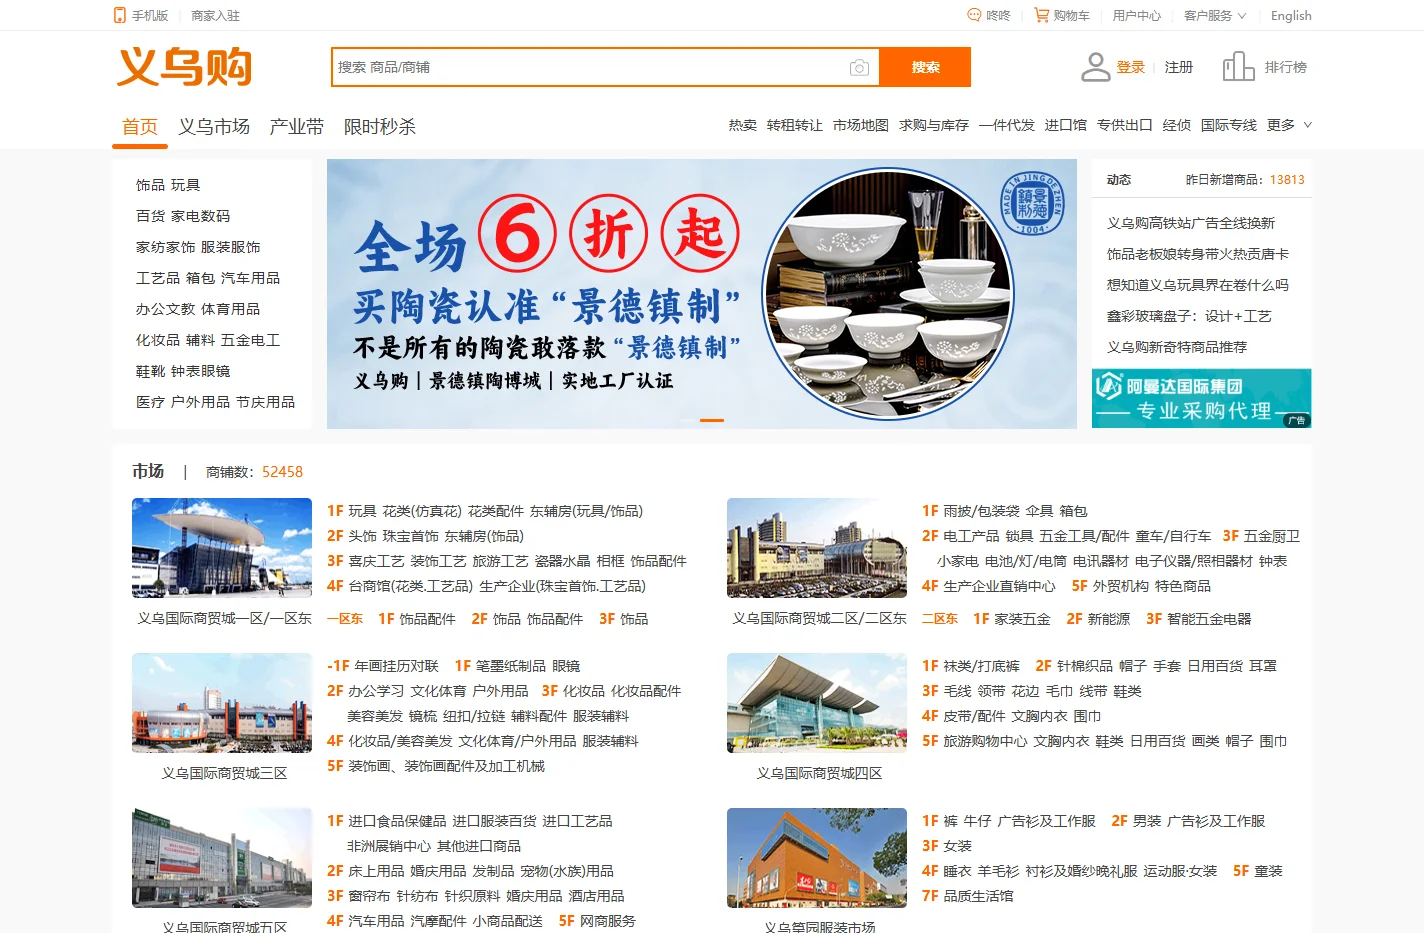This screenshot has width=1424, height=933.
Task: Open 国际专线 in the navigation bar
Action: tap(1229, 125)
